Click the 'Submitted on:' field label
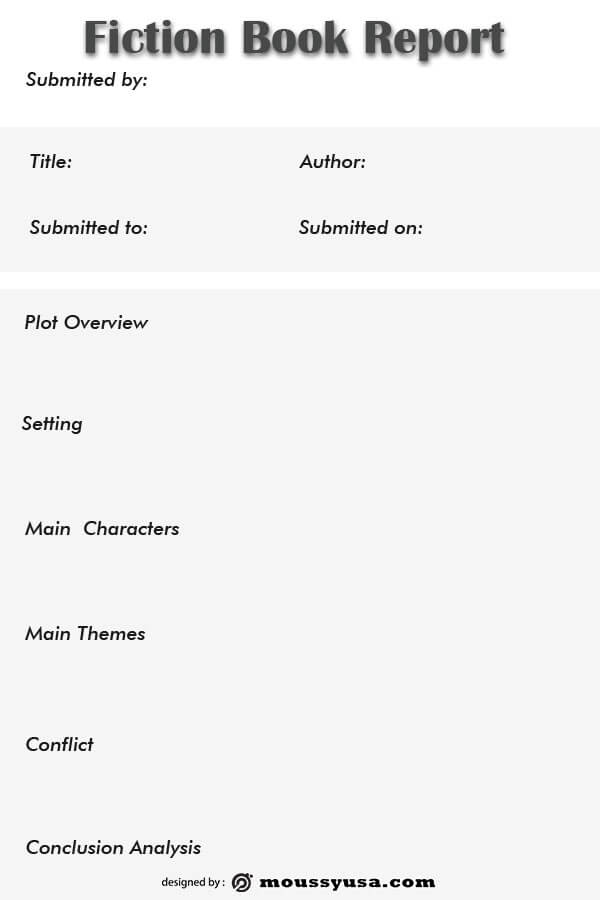The height and width of the screenshot is (900, 600). pos(361,227)
